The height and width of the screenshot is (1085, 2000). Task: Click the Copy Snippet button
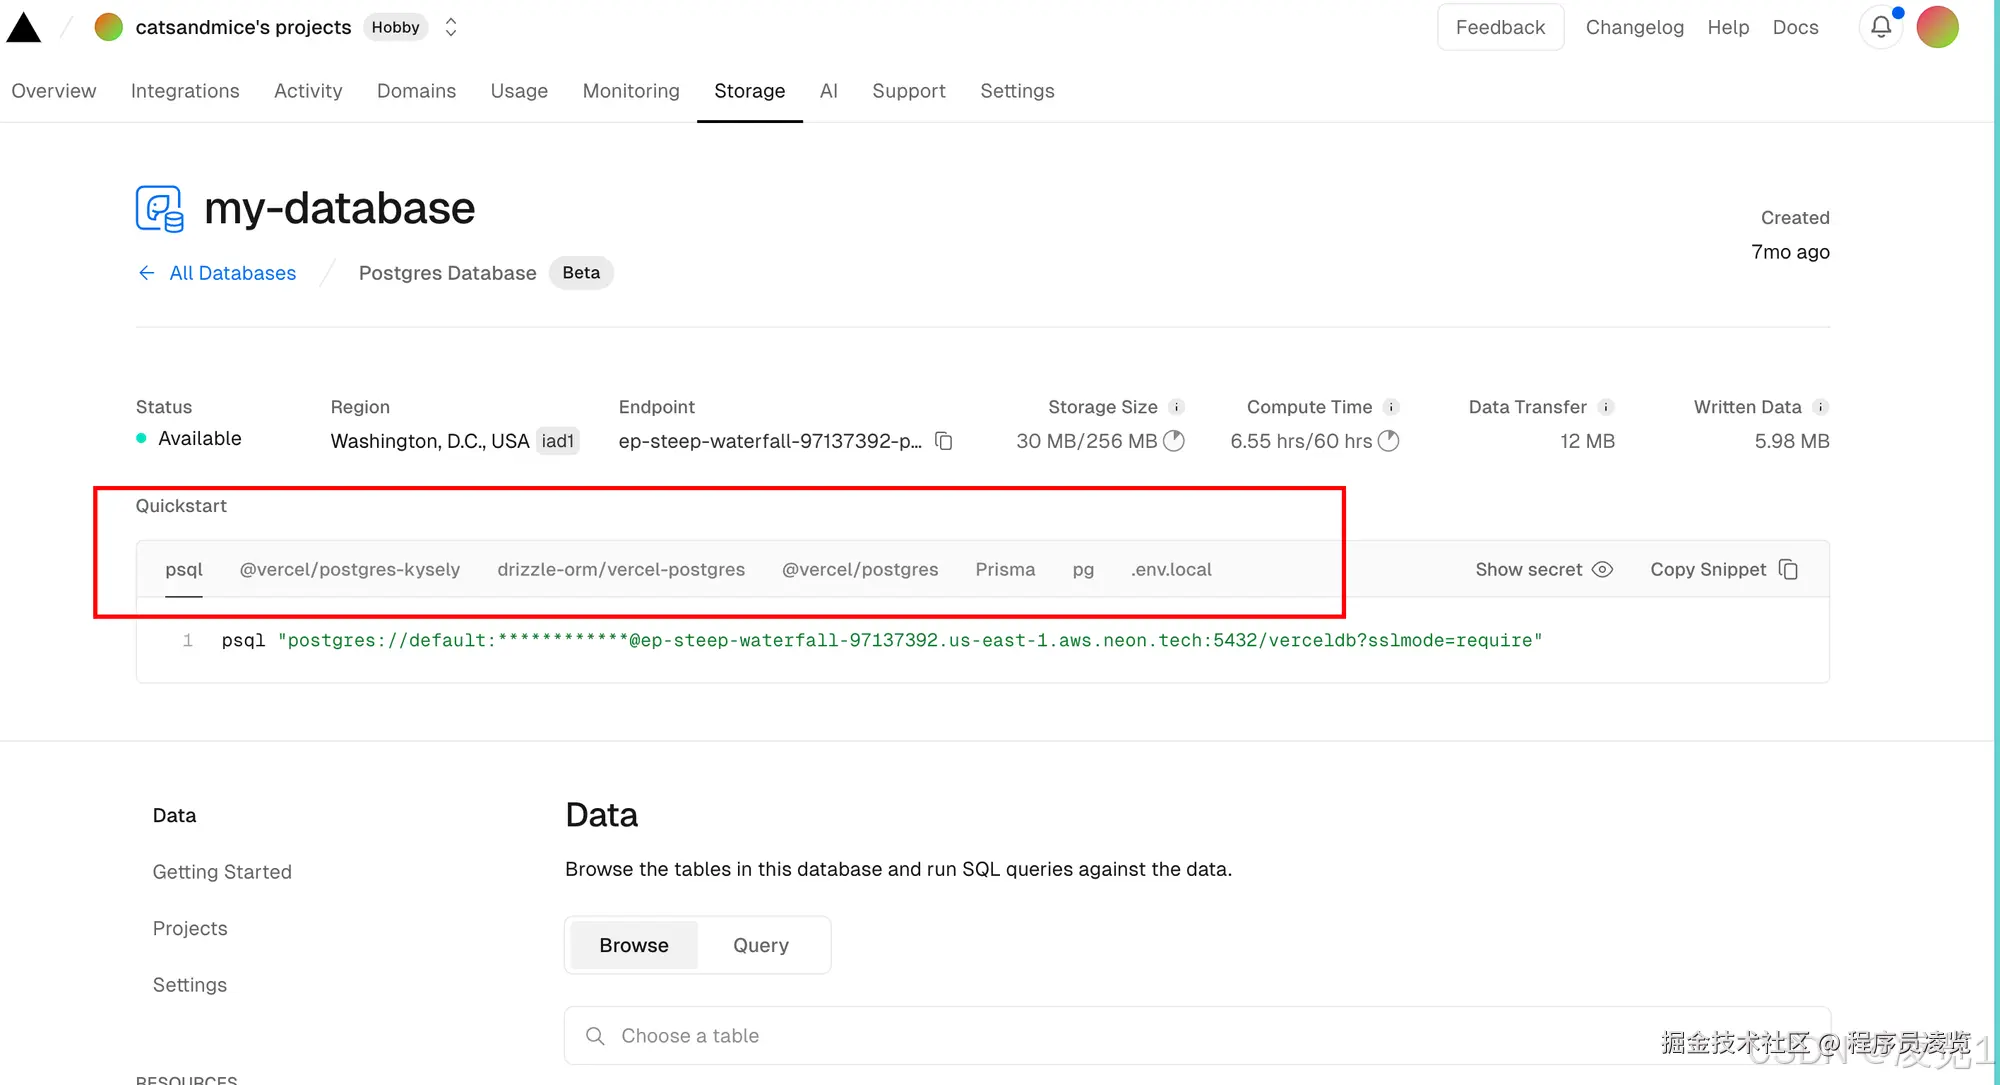coord(1723,569)
